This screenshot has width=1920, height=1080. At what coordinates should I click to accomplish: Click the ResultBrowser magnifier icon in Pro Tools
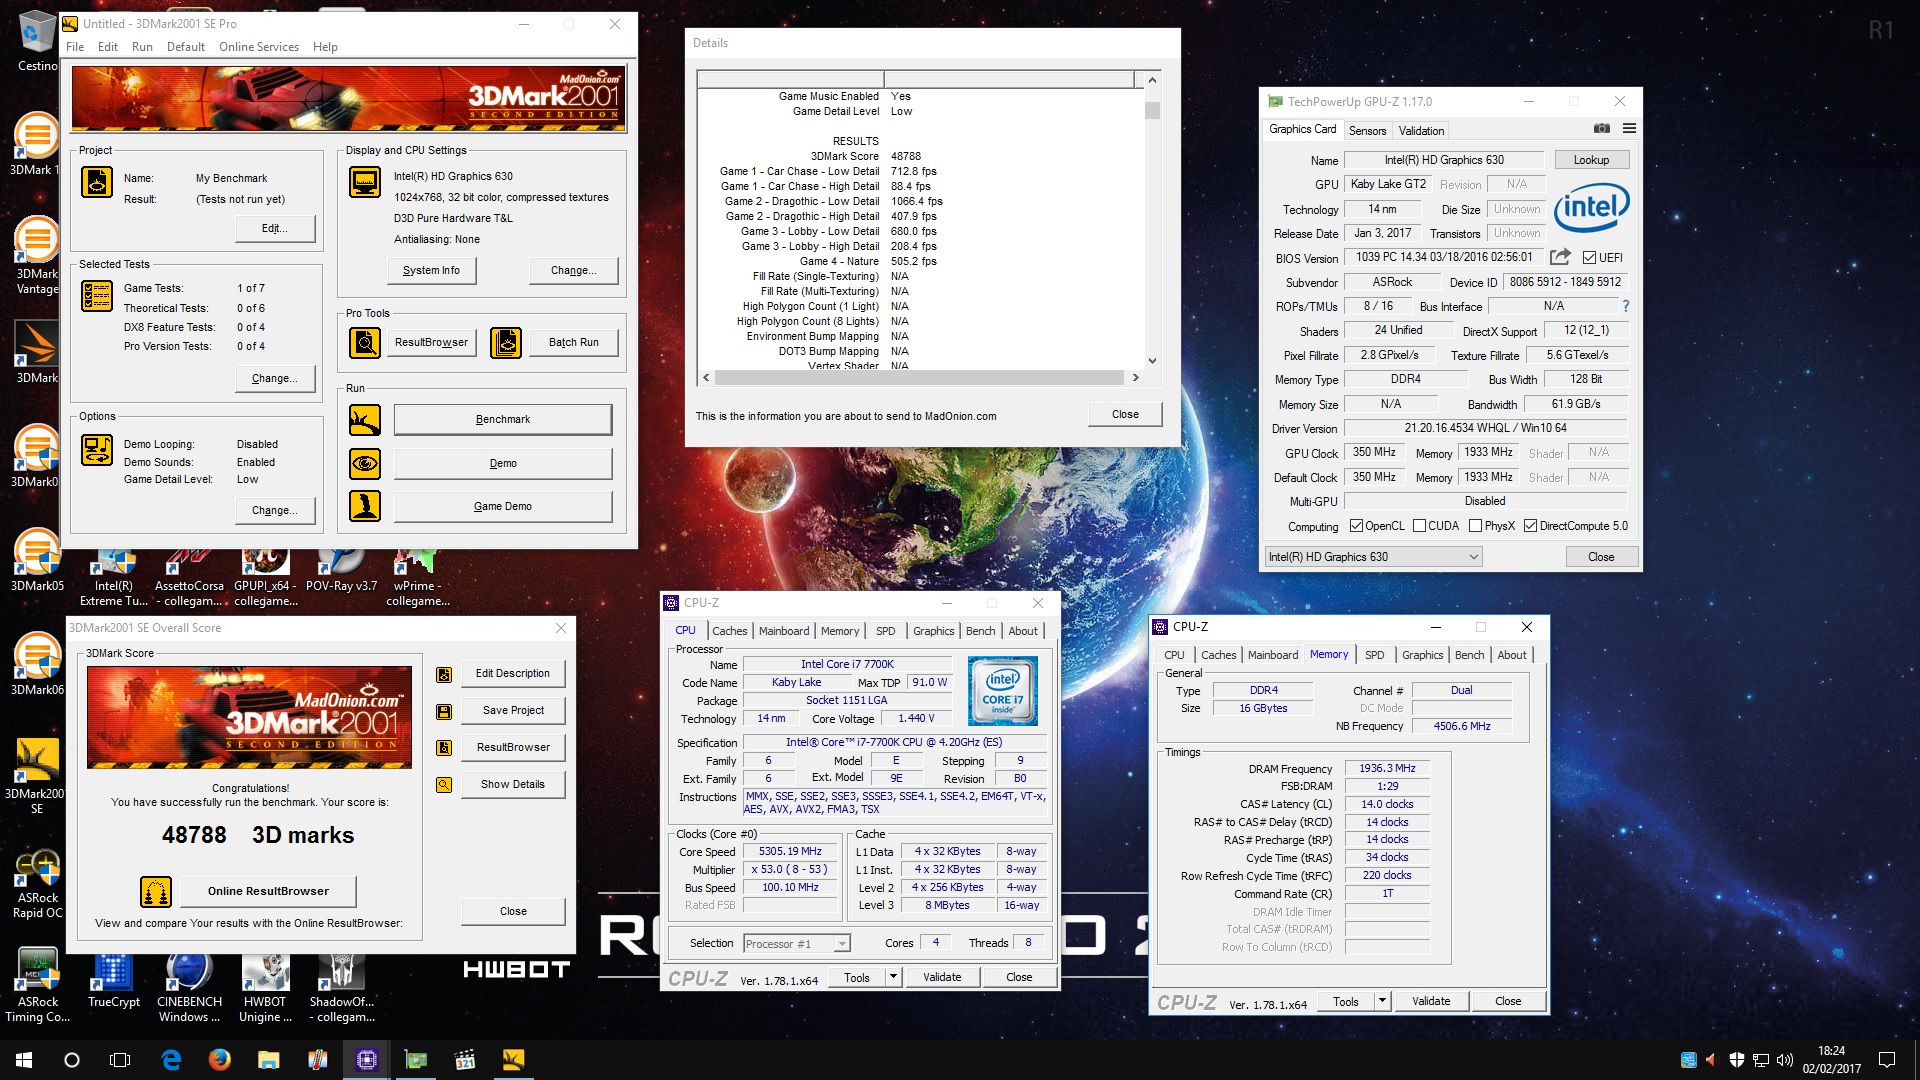click(x=365, y=343)
